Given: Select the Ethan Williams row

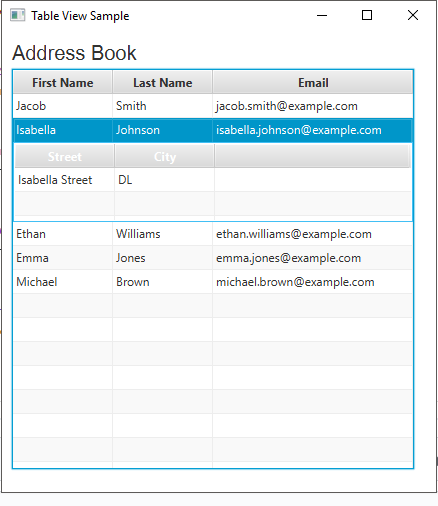Looking at the screenshot, I should tap(213, 234).
